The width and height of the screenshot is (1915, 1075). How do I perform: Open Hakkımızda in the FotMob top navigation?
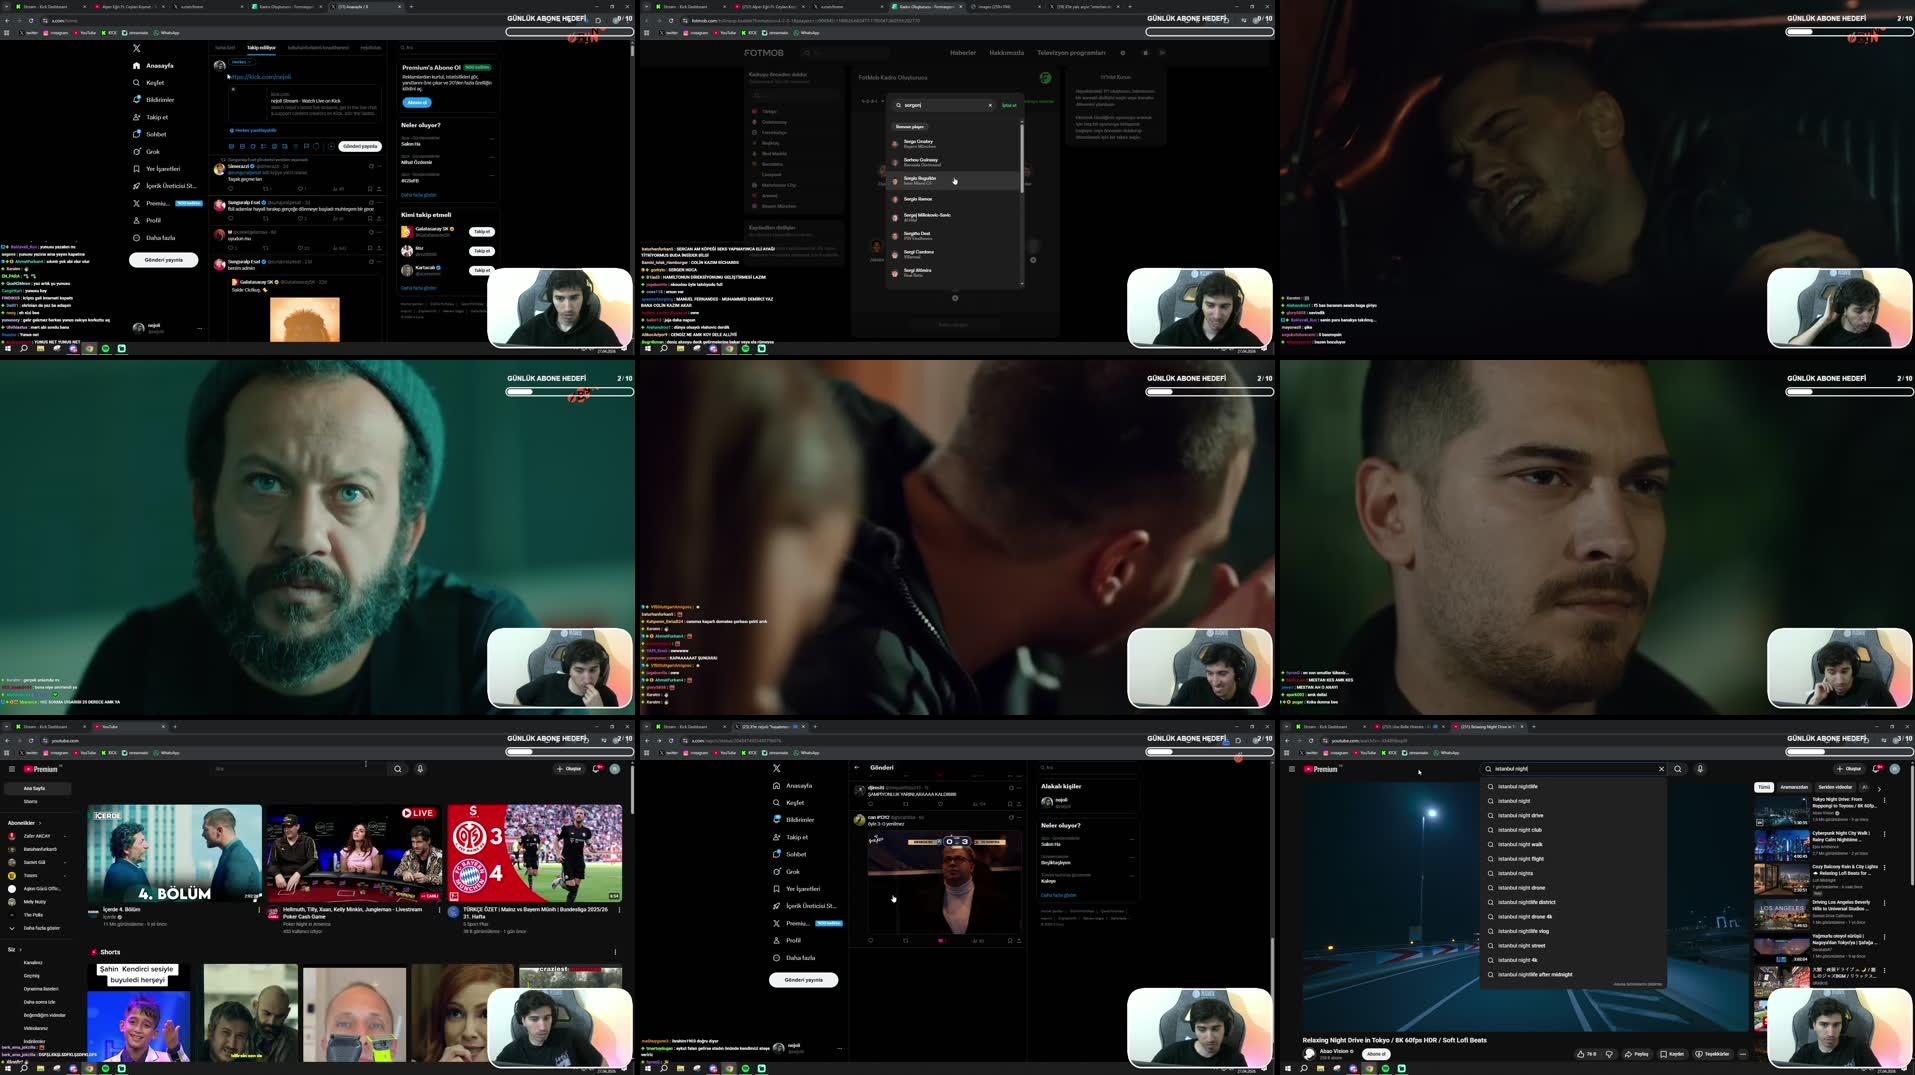point(1006,53)
